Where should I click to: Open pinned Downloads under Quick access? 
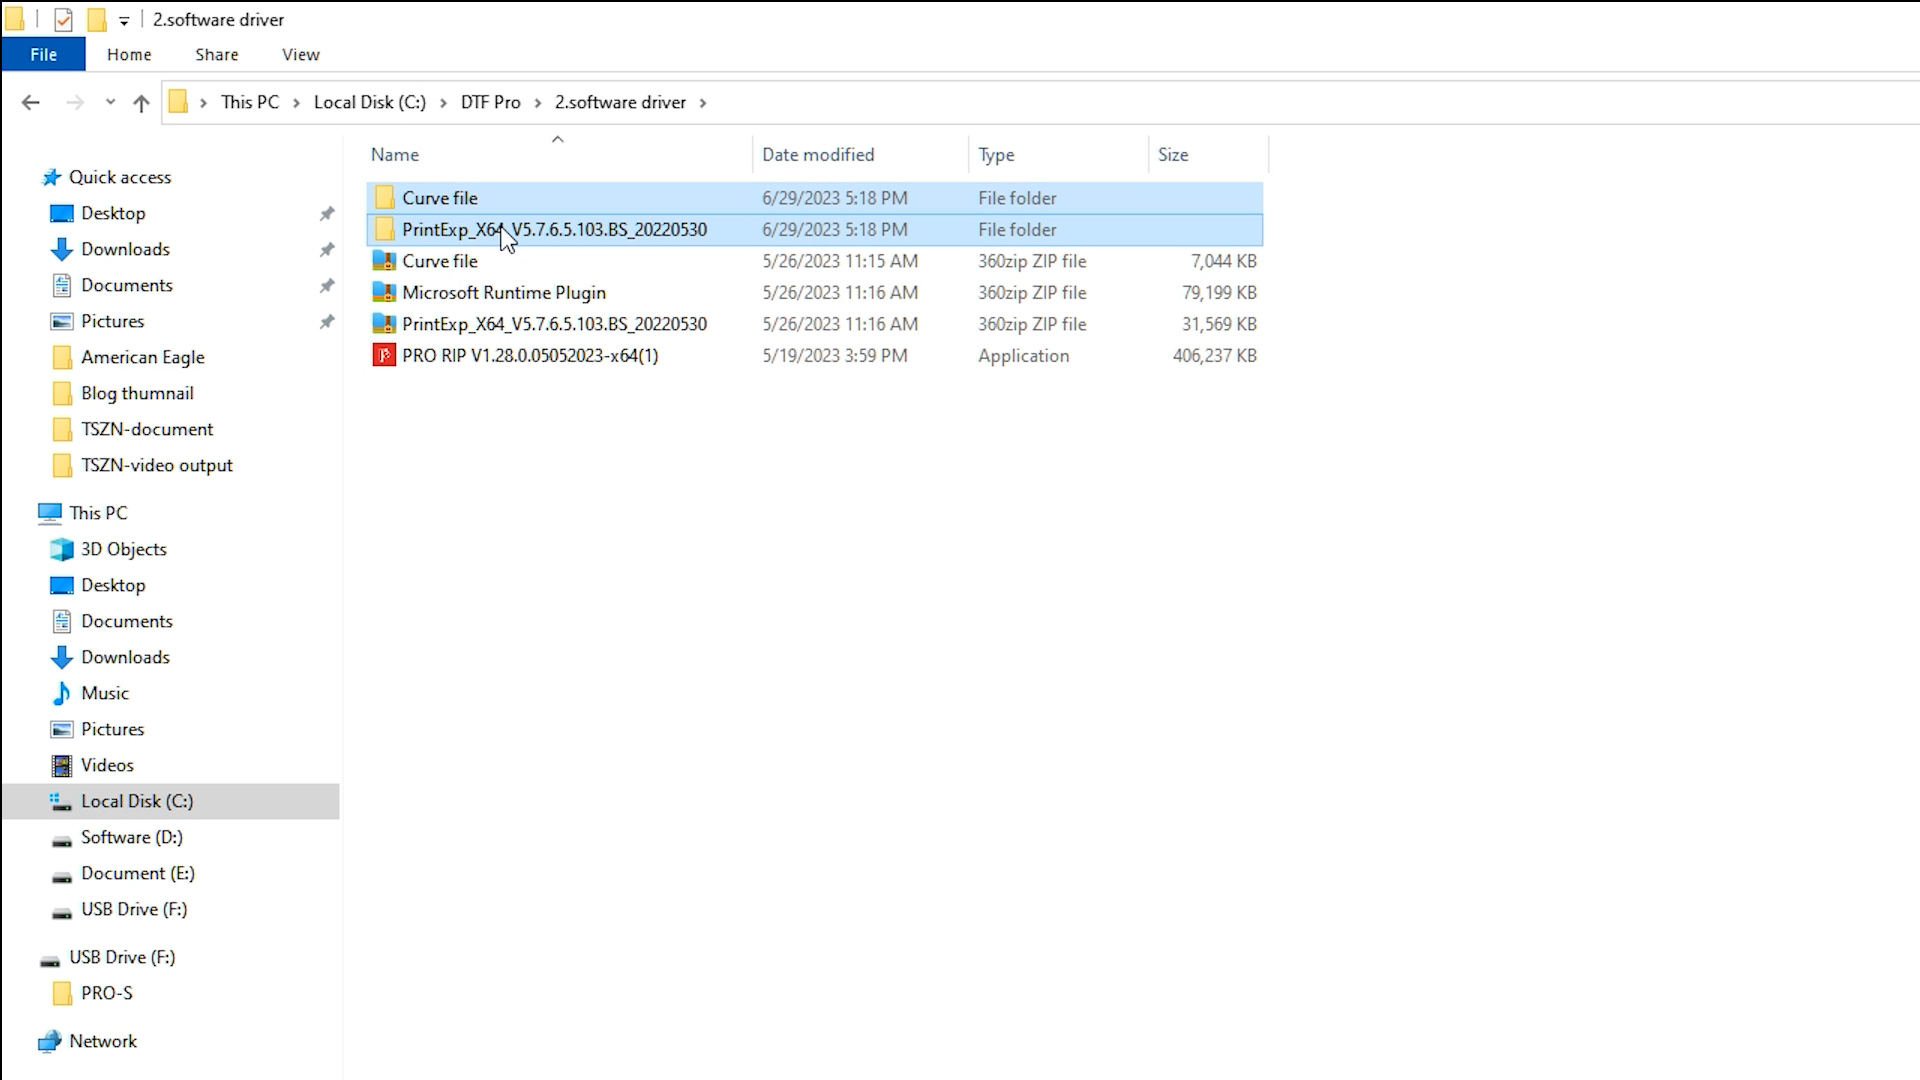(x=125, y=249)
